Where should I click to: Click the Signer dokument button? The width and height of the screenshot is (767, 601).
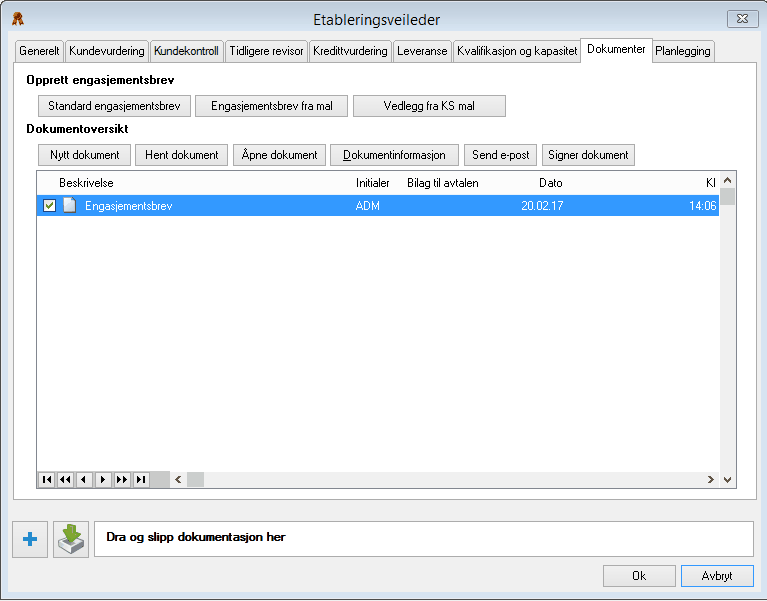pos(588,155)
